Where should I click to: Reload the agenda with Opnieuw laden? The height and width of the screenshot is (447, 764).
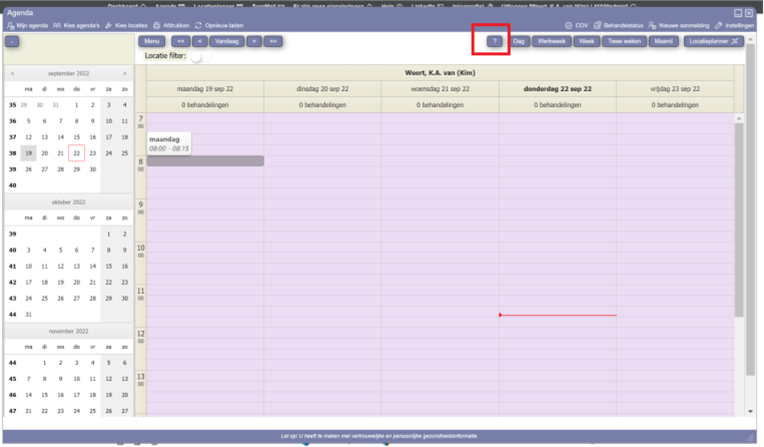coord(219,25)
